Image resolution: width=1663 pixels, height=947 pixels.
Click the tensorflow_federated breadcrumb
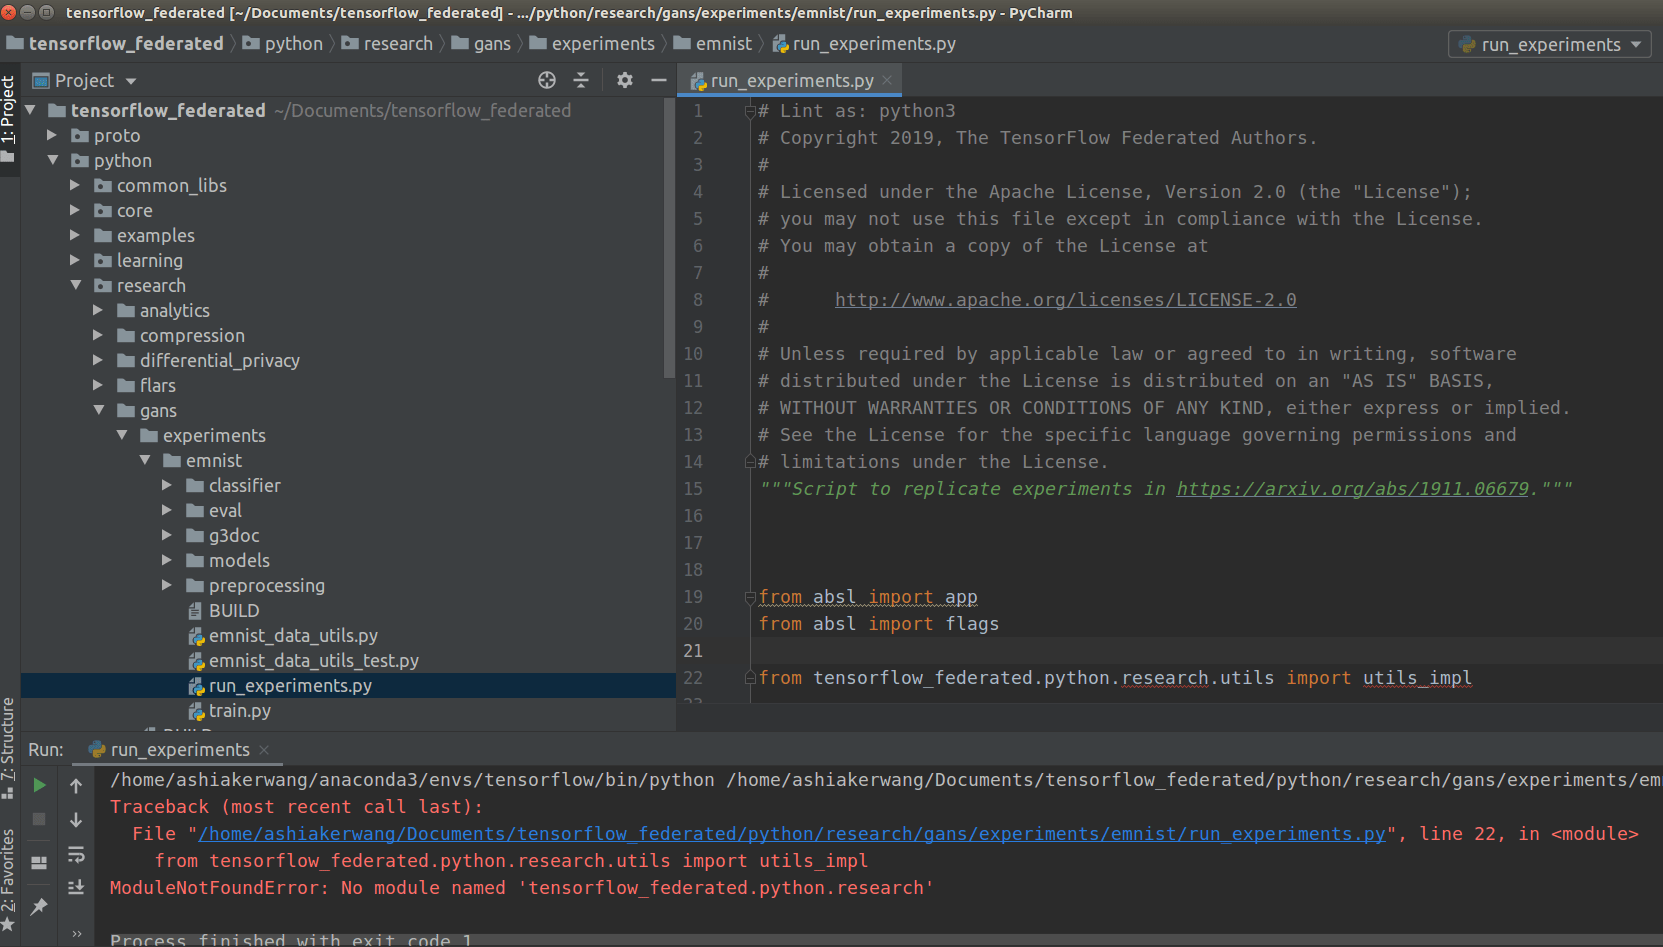click(115, 44)
